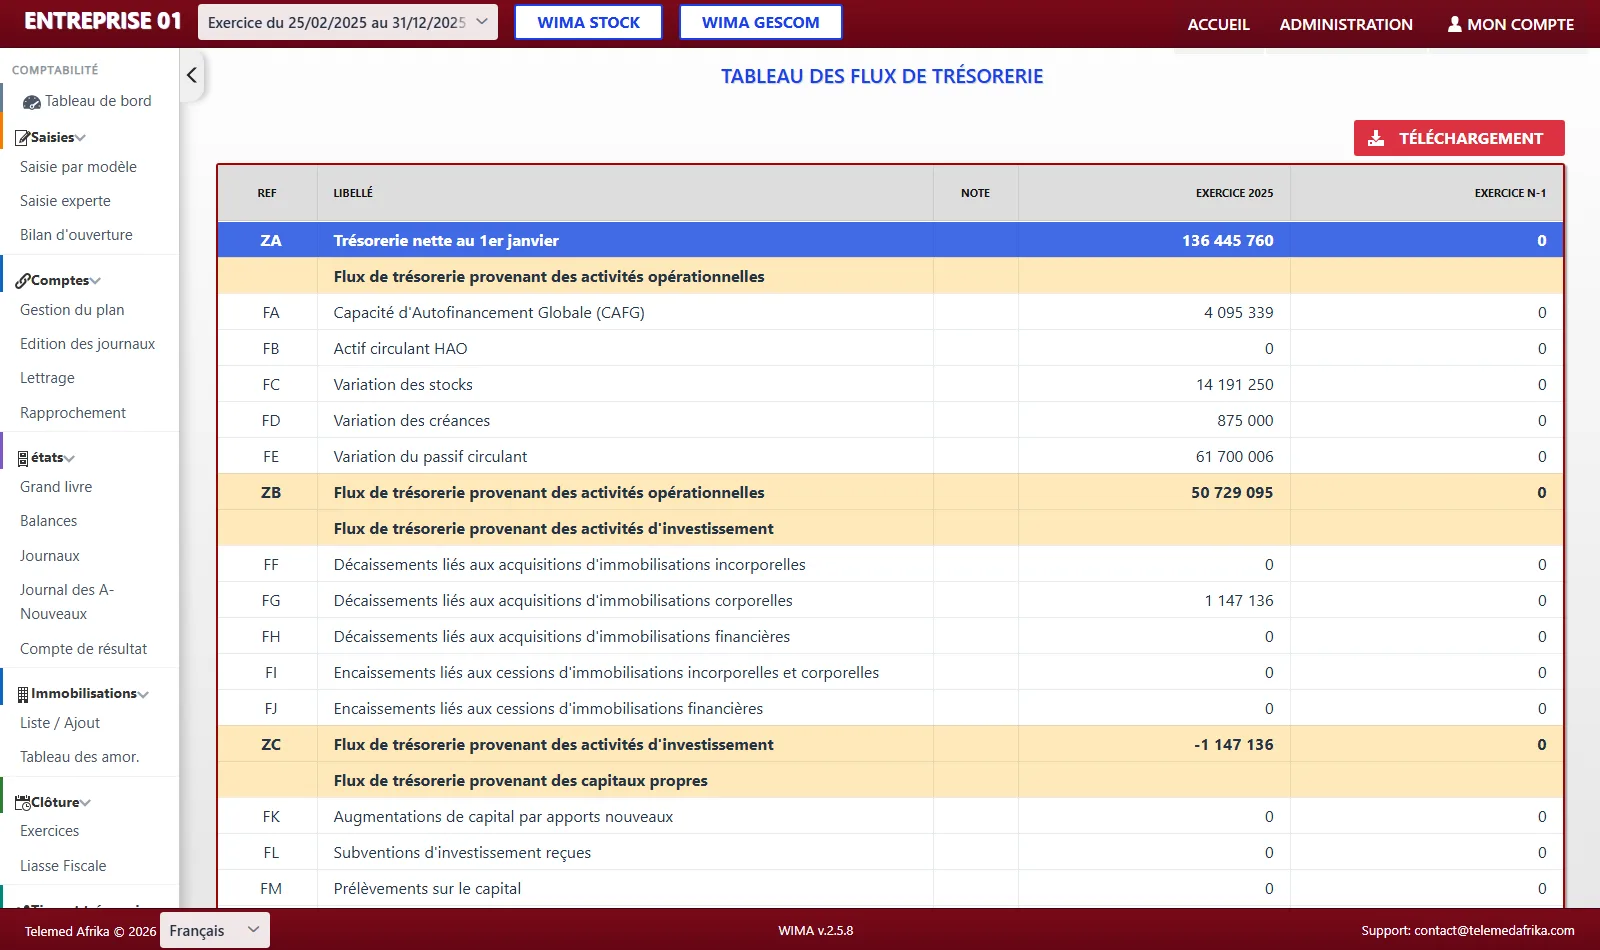Image resolution: width=1600 pixels, height=950 pixels.
Task: Collapse the sidebar with the chevron arrow
Action: [192, 75]
